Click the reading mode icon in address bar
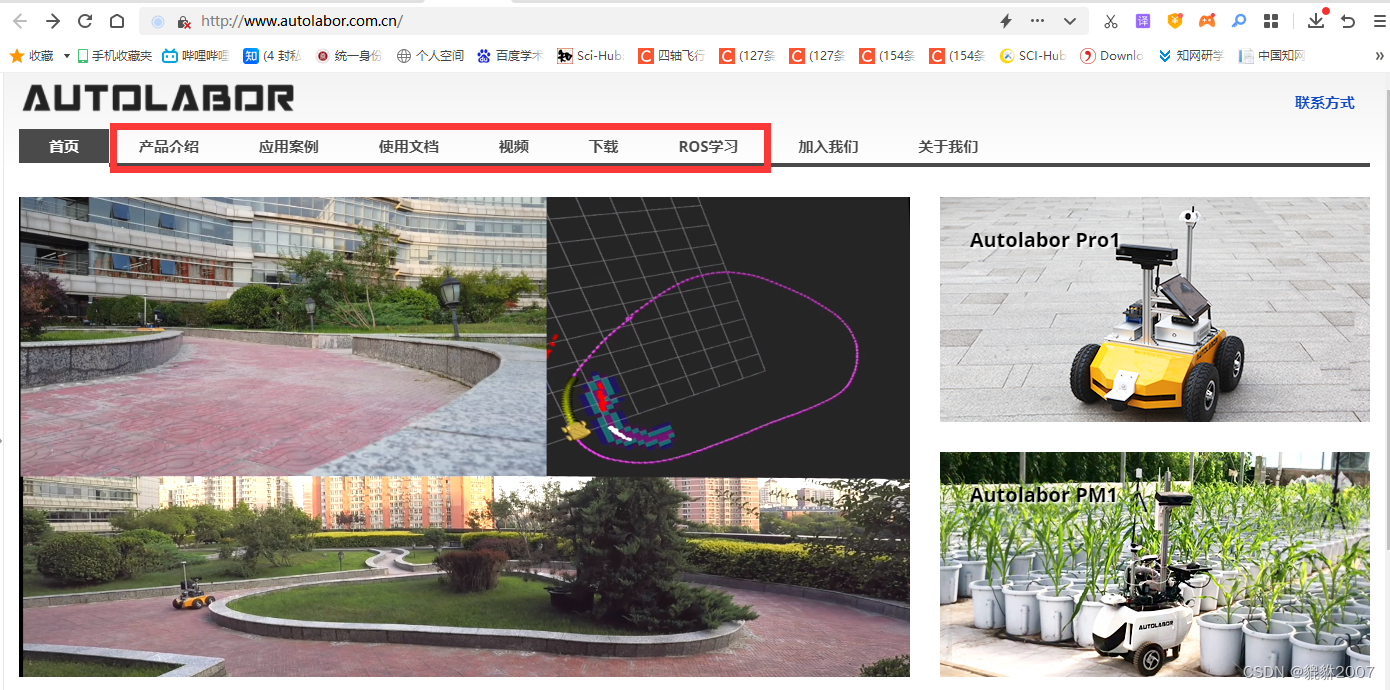The height and width of the screenshot is (690, 1390). pos(159,20)
